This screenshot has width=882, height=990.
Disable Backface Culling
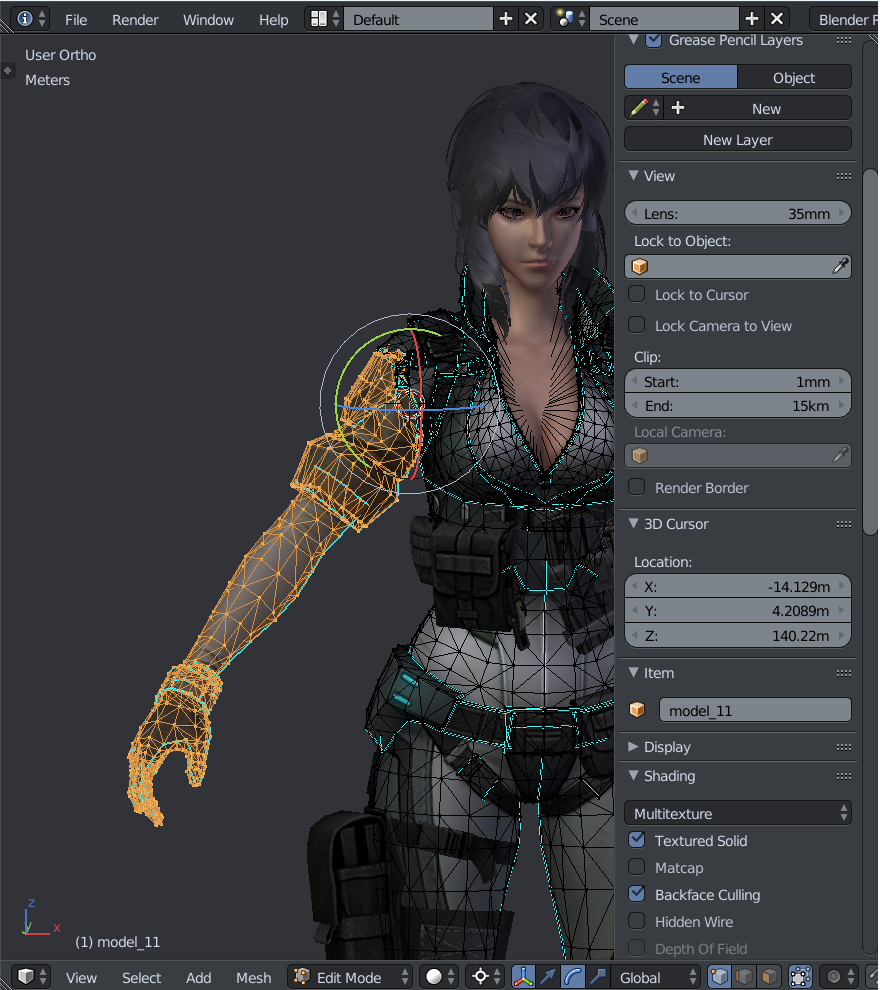(x=636, y=894)
